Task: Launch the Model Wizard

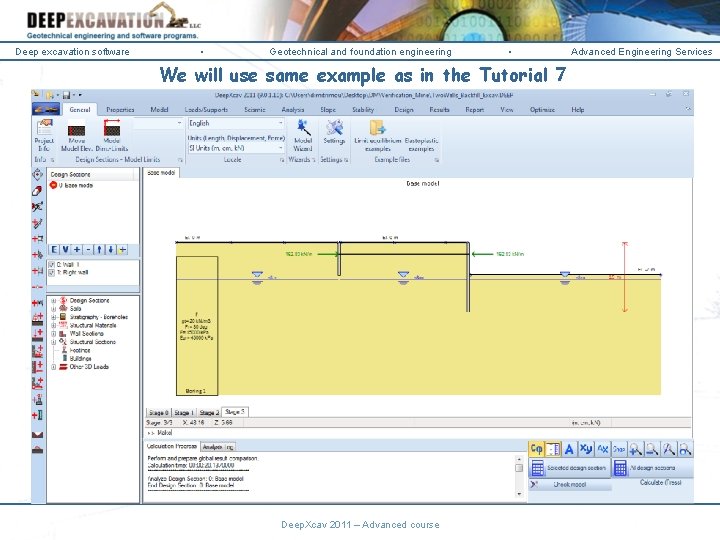Action: 303,135
